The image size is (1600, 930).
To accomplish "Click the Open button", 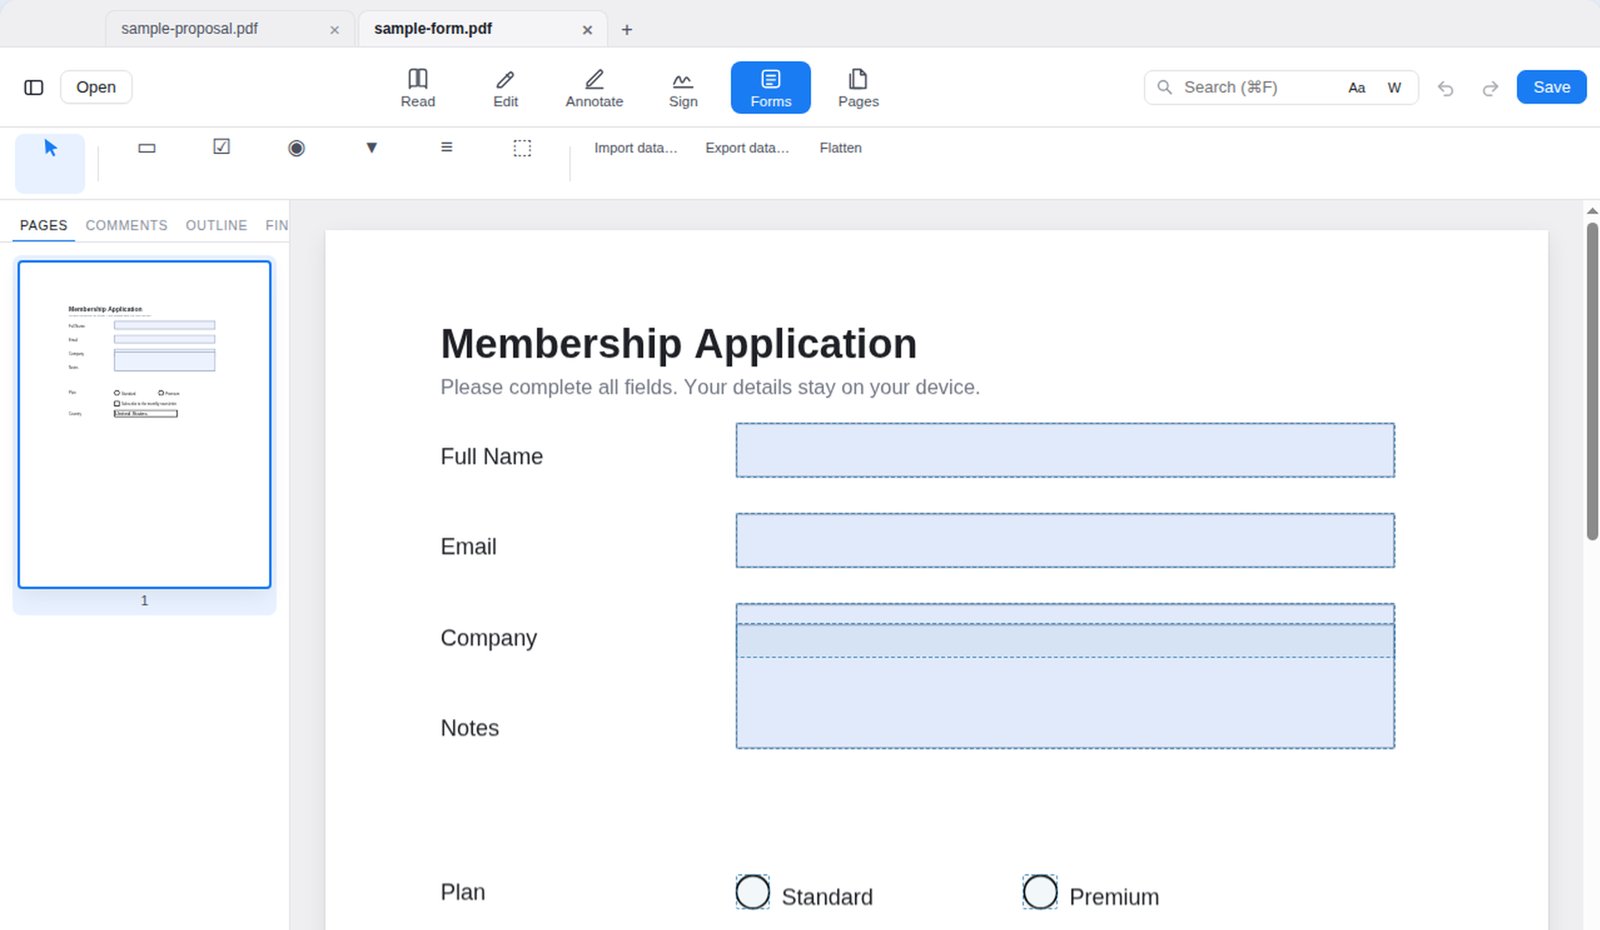I will coord(96,87).
